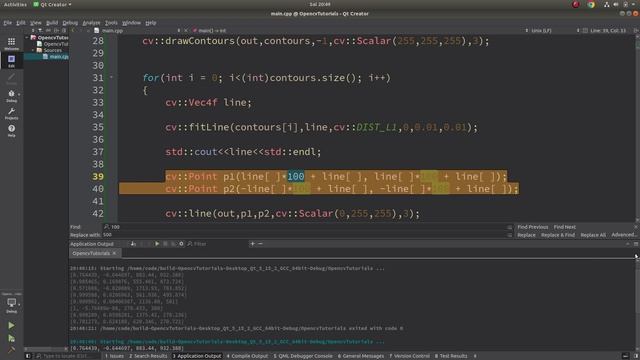Viewport: 640px width, 360px height.
Task: Click the green Run button
Action: (x=11, y=325)
